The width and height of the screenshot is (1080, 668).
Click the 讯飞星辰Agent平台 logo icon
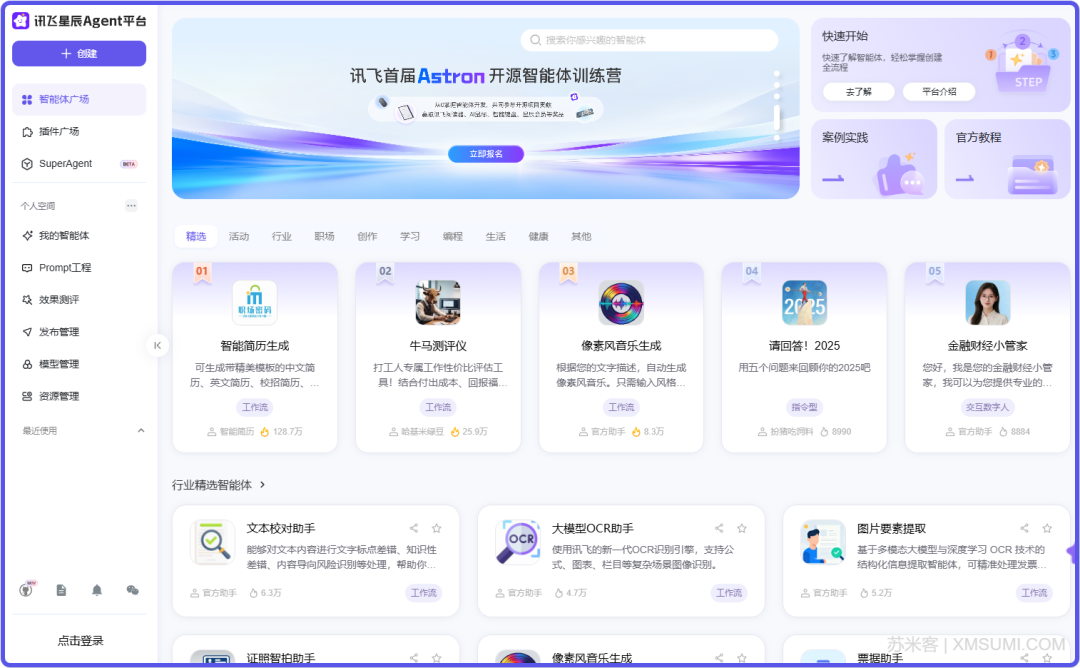coord(21,21)
